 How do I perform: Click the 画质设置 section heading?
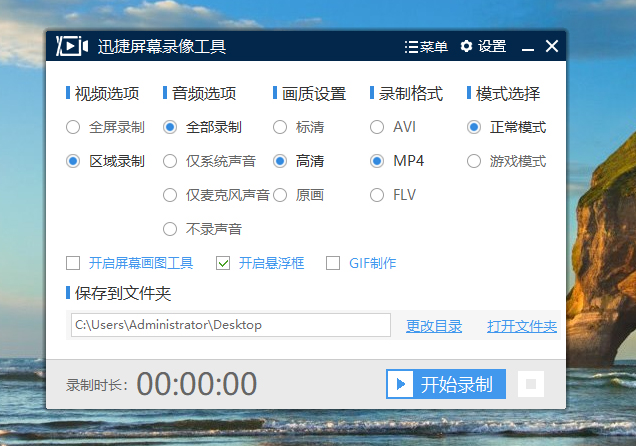[314, 94]
